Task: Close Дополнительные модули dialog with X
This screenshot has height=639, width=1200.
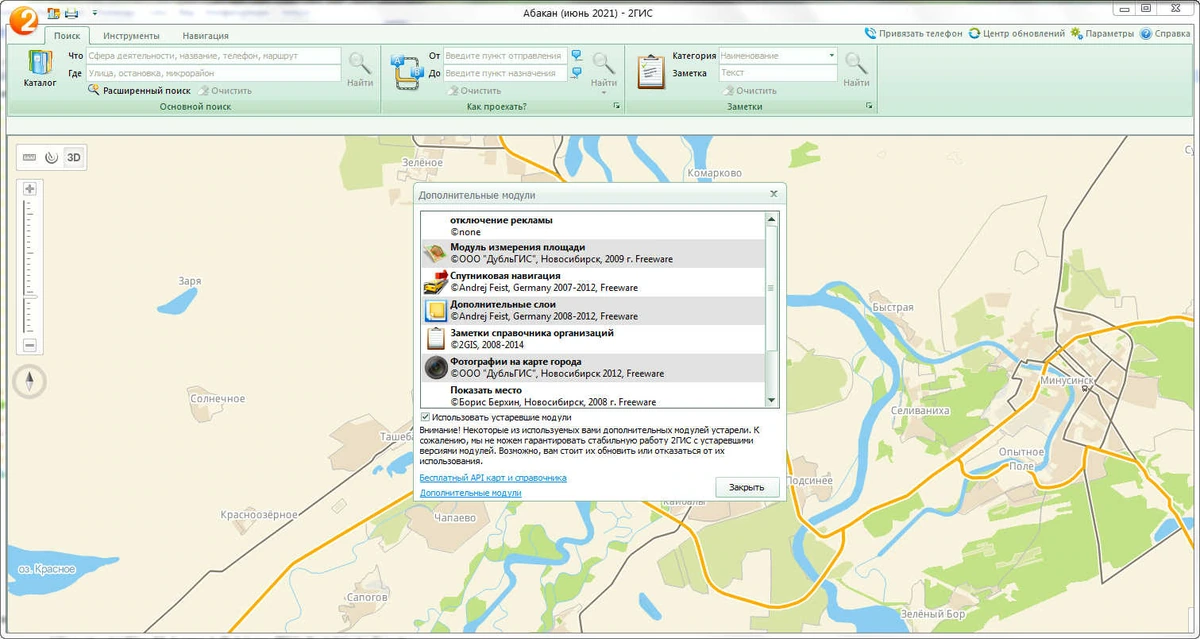Action: click(773, 195)
